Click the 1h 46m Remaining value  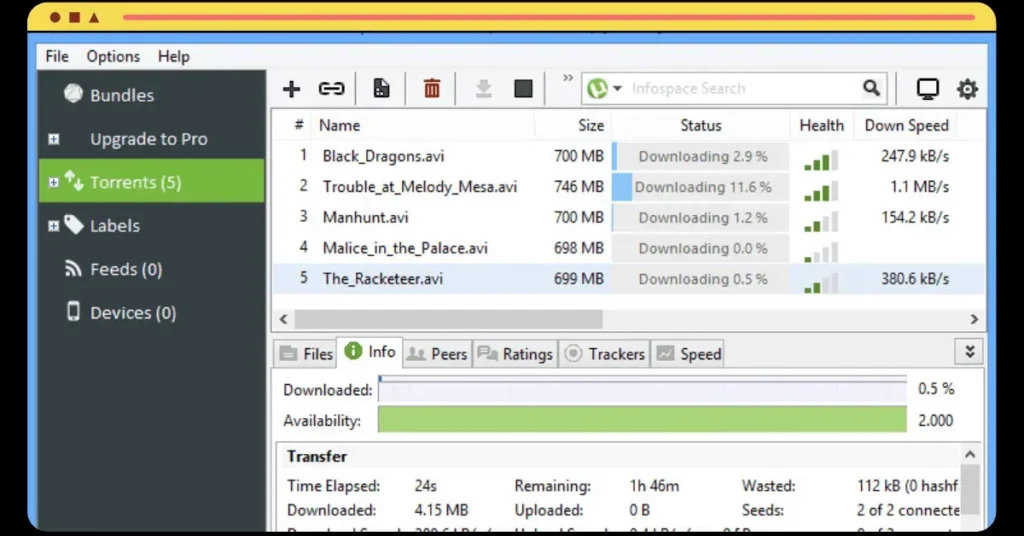654,486
